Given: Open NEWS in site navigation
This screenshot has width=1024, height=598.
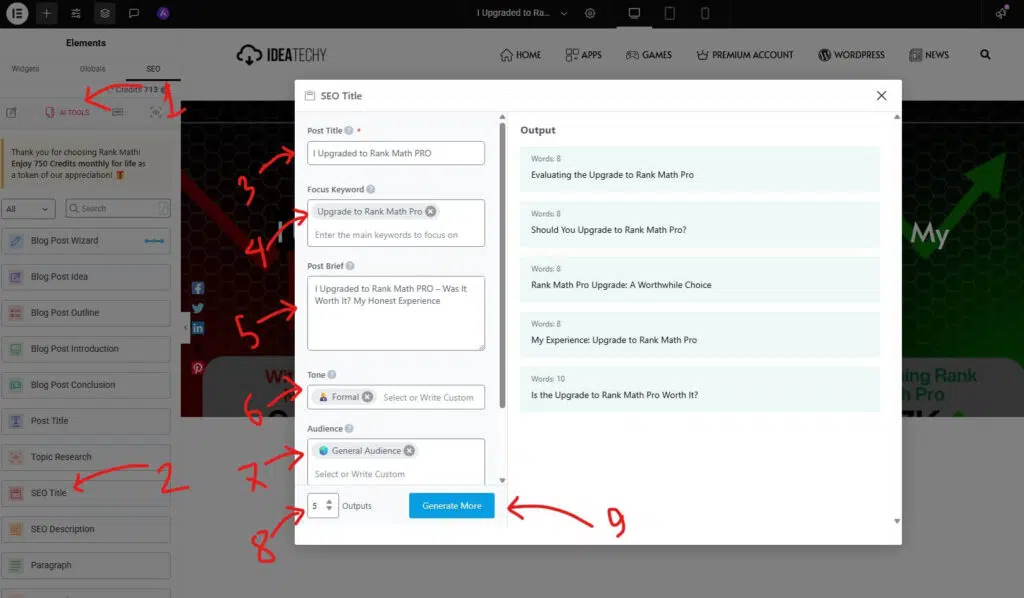Looking at the screenshot, I should tap(929, 55).
